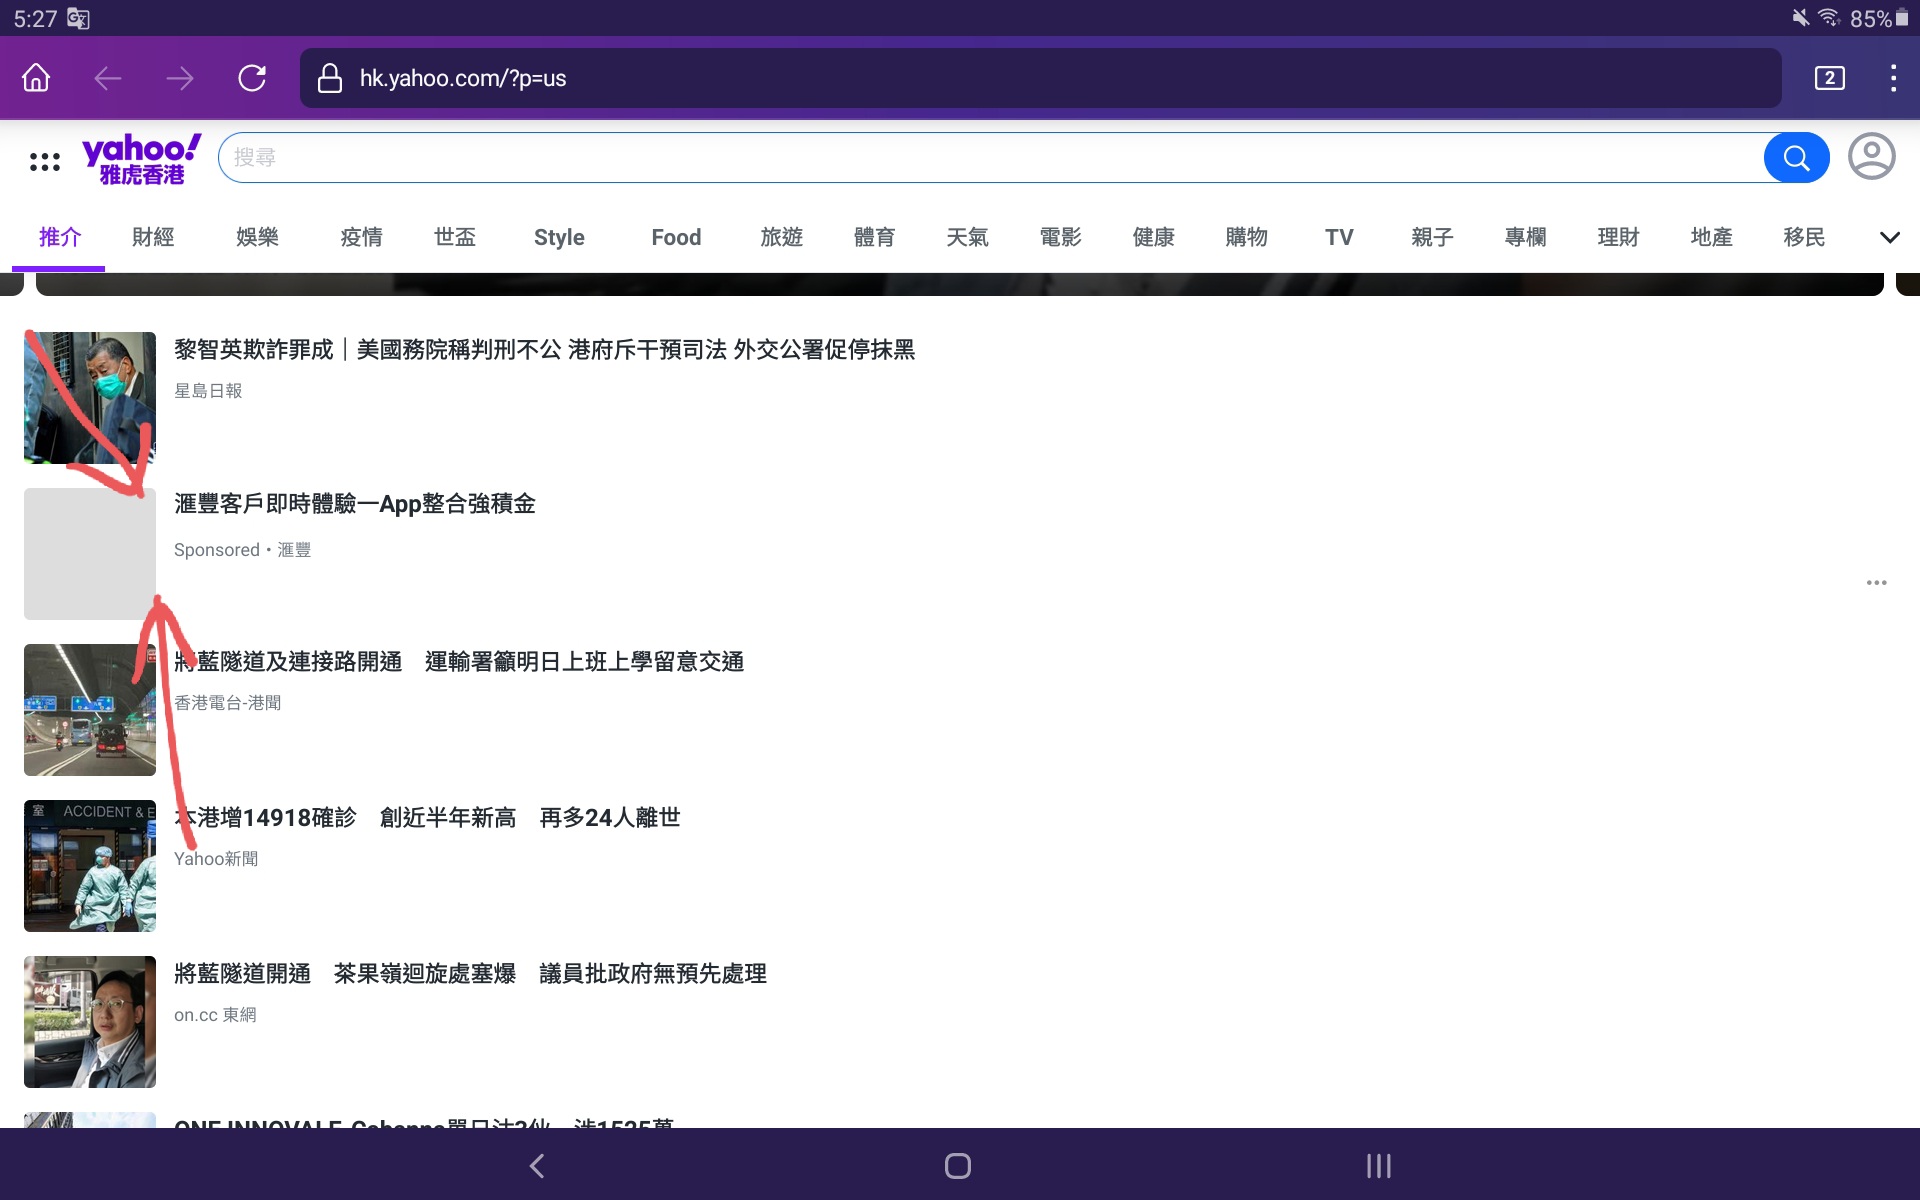The image size is (1920, 1200).
Task: Go back using the browser back arrow
Action: (107, 78)
